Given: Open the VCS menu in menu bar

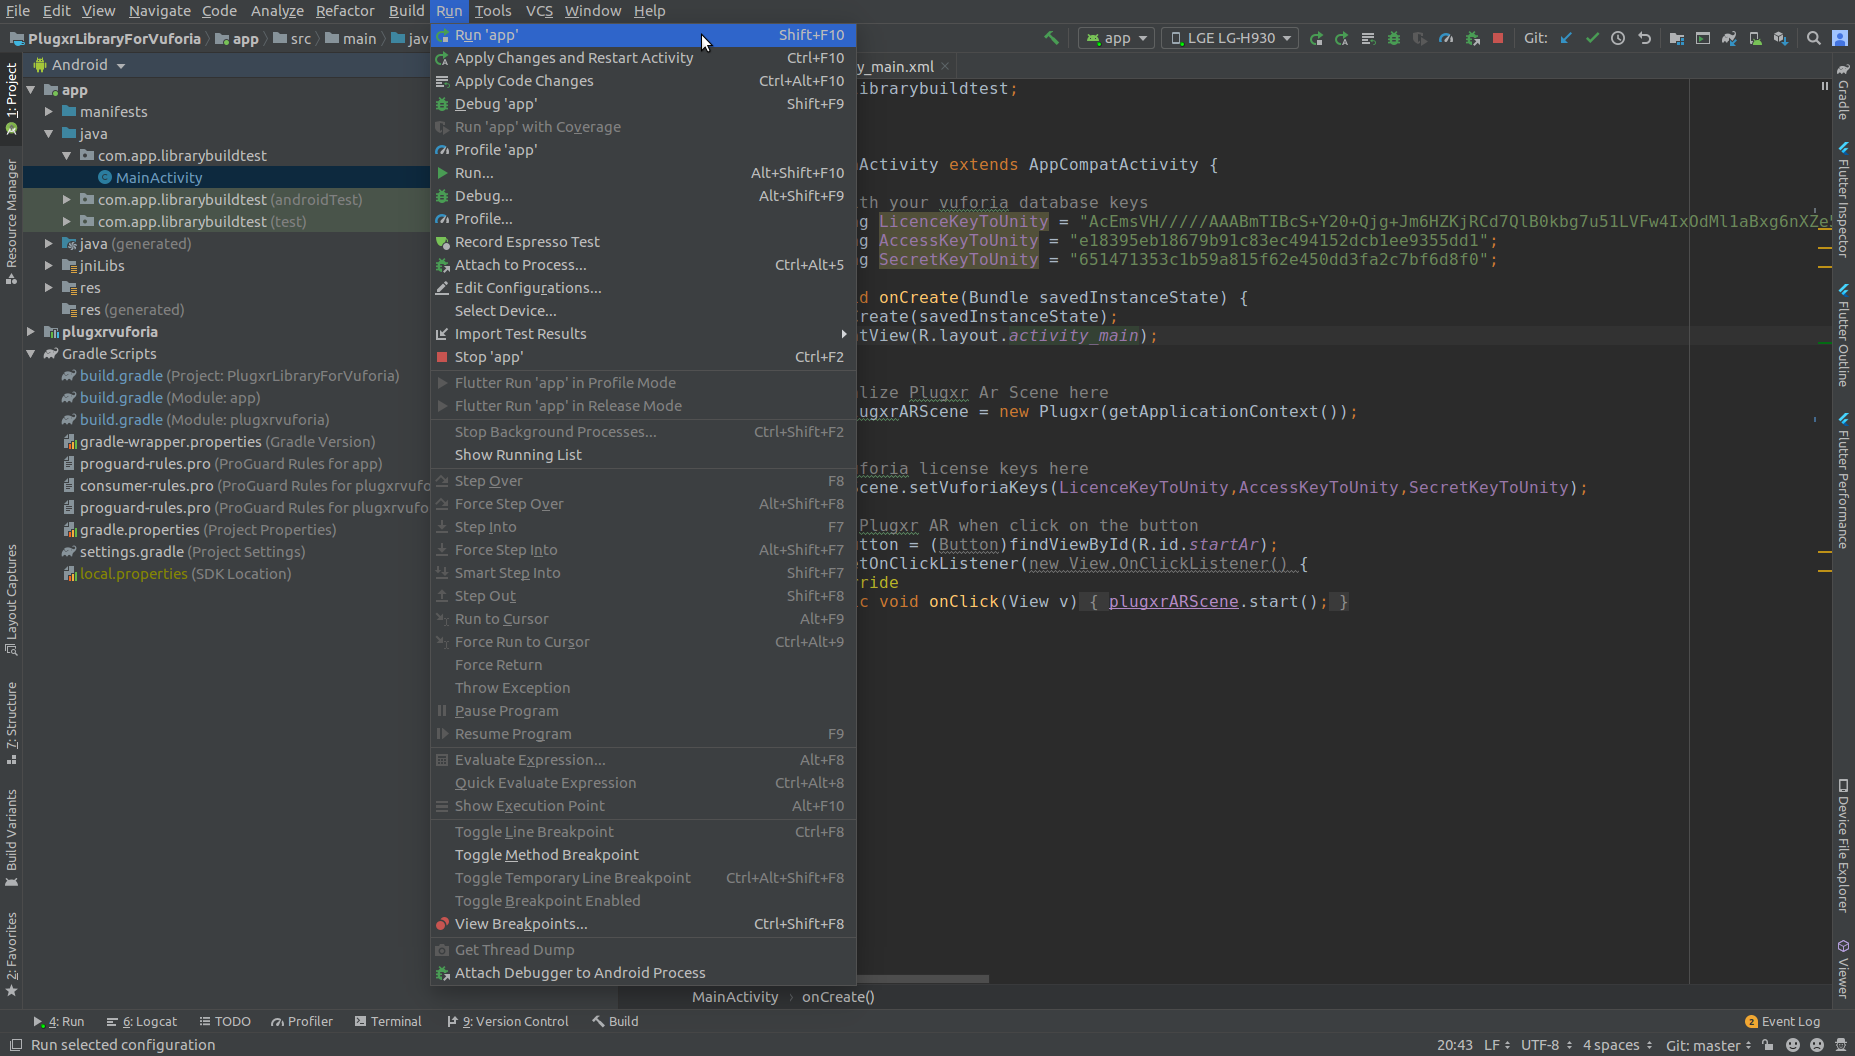Looking at the screenshot, I should (x=539, y=11).
